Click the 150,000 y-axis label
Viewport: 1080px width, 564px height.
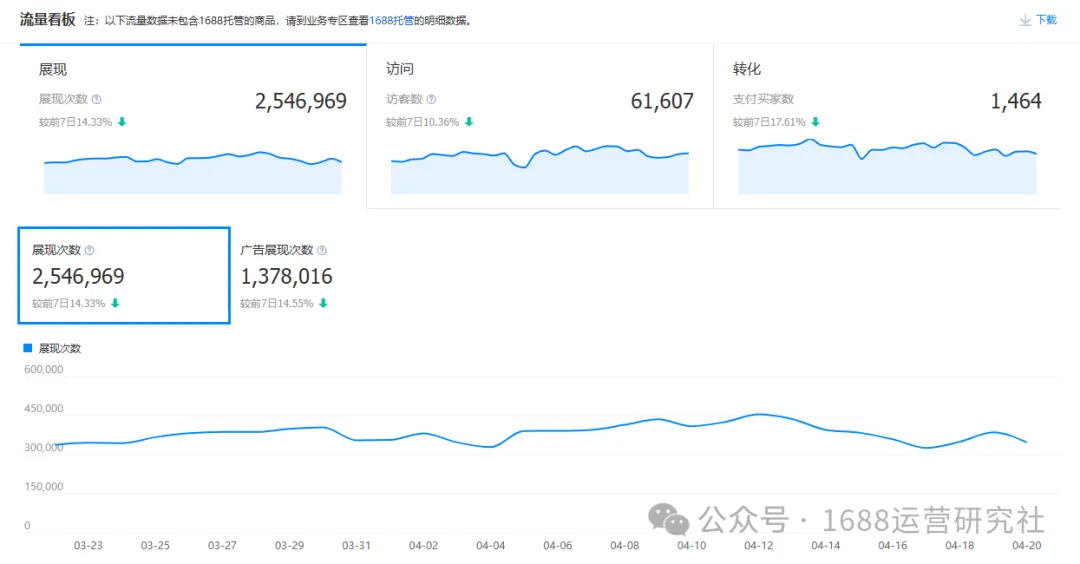(x=43, y=487)
